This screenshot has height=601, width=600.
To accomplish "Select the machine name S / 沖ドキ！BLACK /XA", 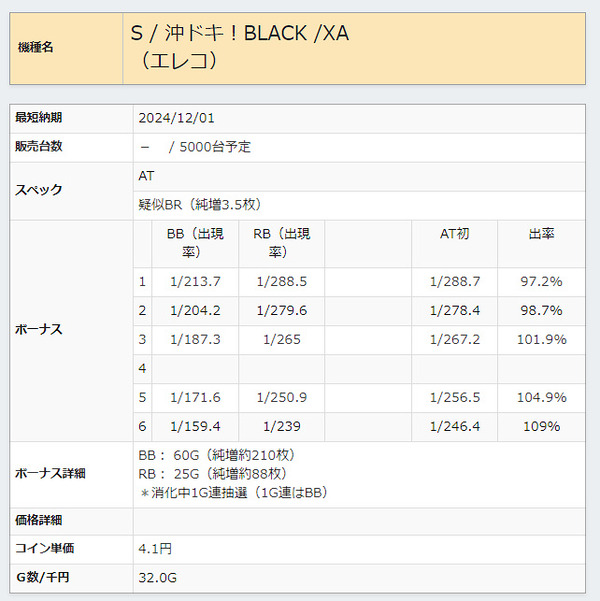I will coord(240,33).
